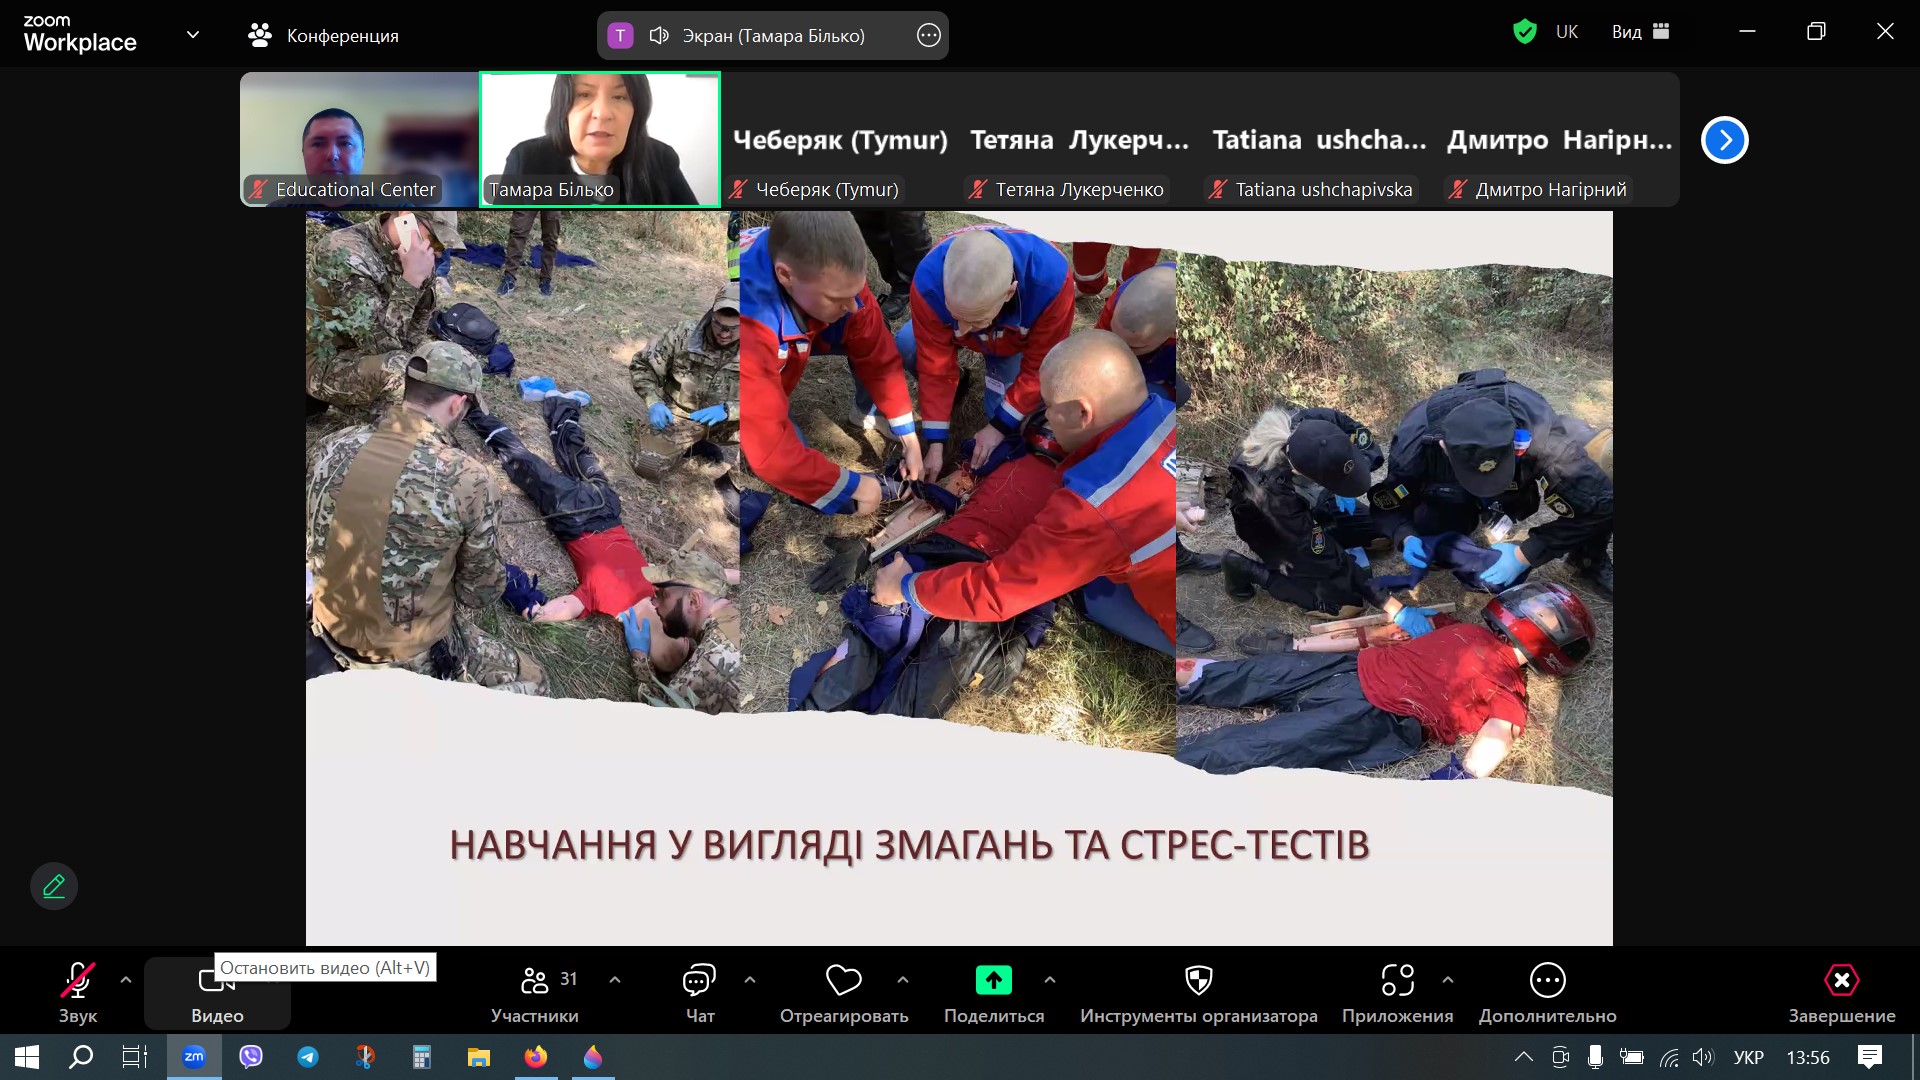Open the Конференция menu item
This screenshot has height=1080, width=1920.
point(323,36)
